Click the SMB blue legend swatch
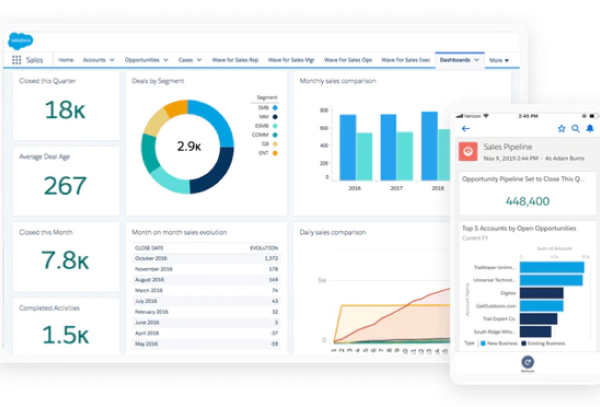Image resolution: width=600 pixels, height=407 pixels. (x=275, y=108)
